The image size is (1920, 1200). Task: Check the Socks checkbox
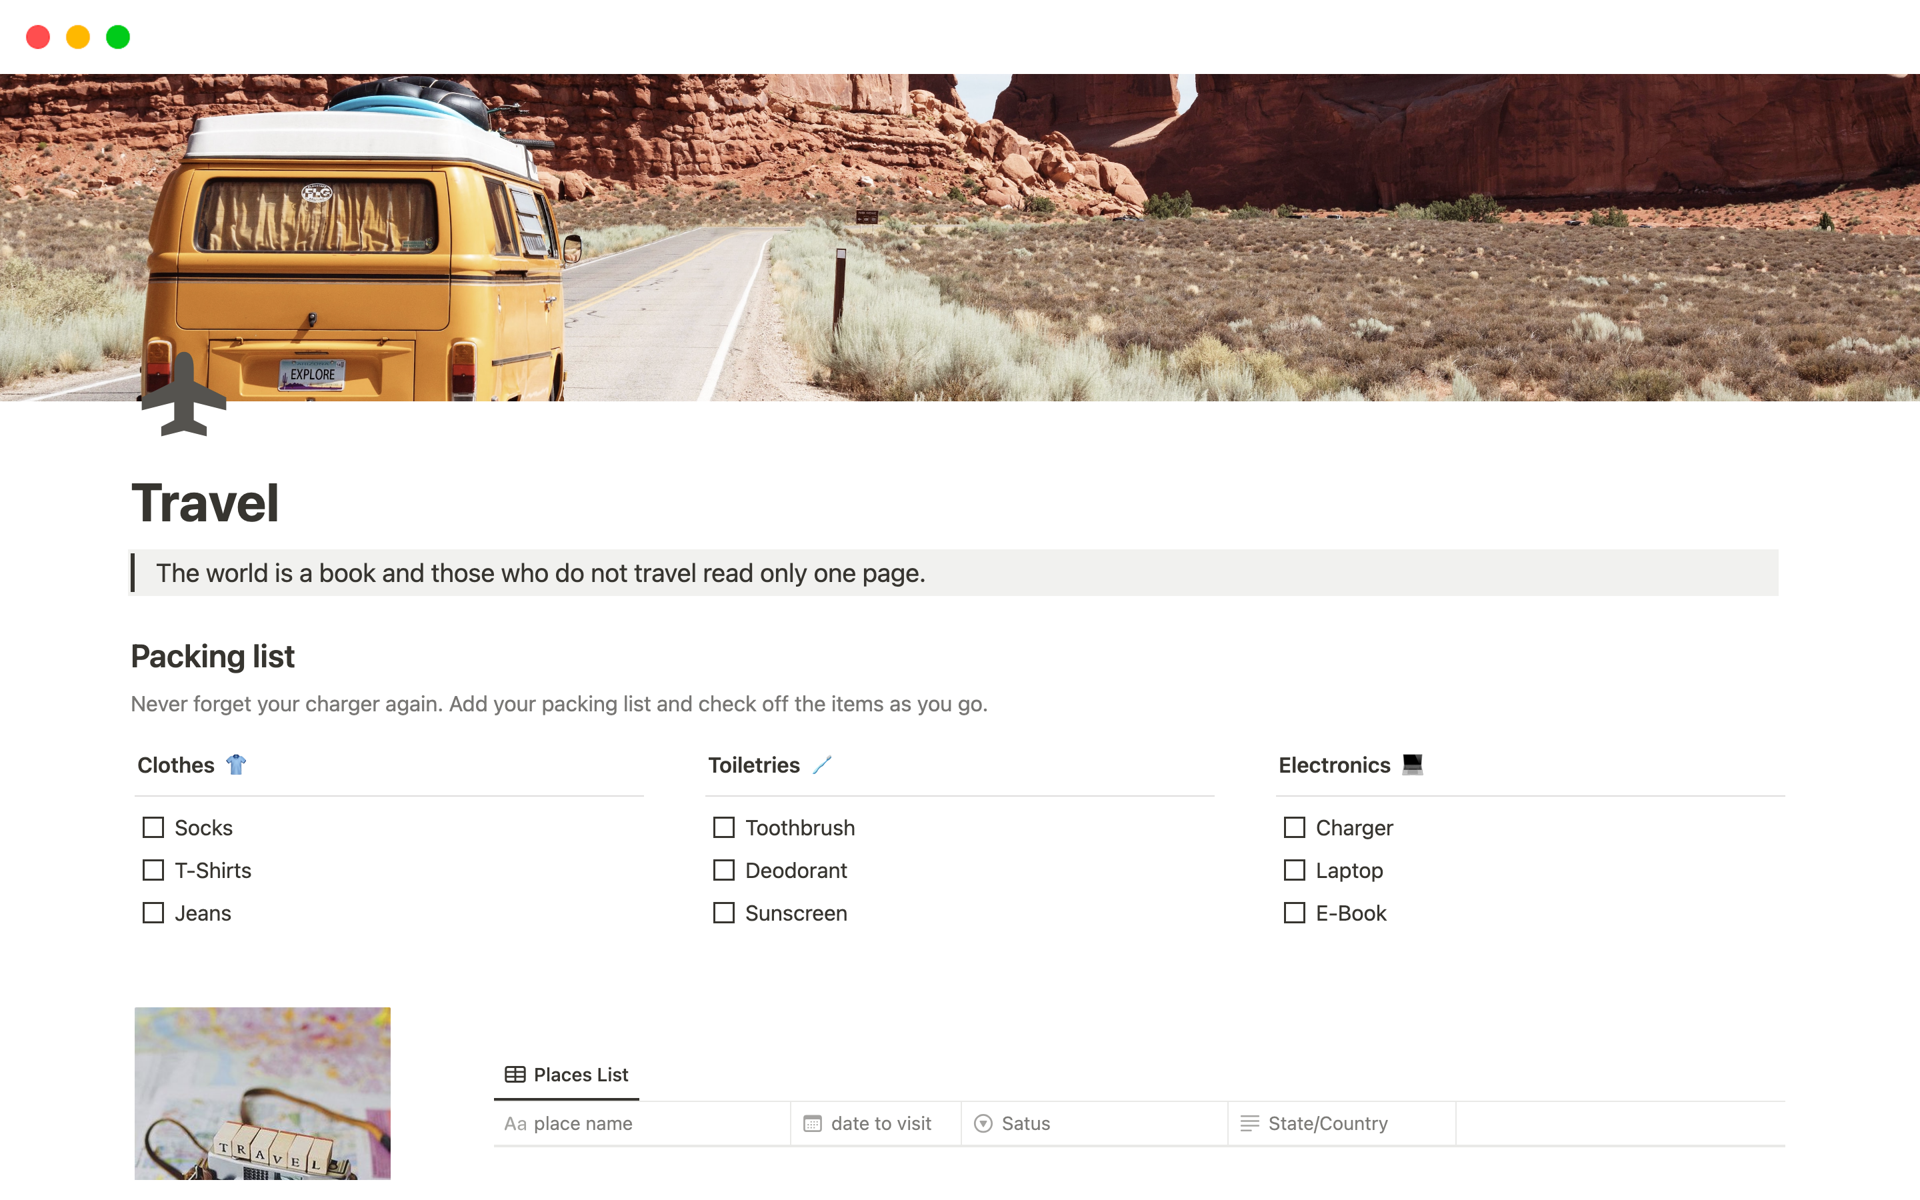(x=153, y=828)
